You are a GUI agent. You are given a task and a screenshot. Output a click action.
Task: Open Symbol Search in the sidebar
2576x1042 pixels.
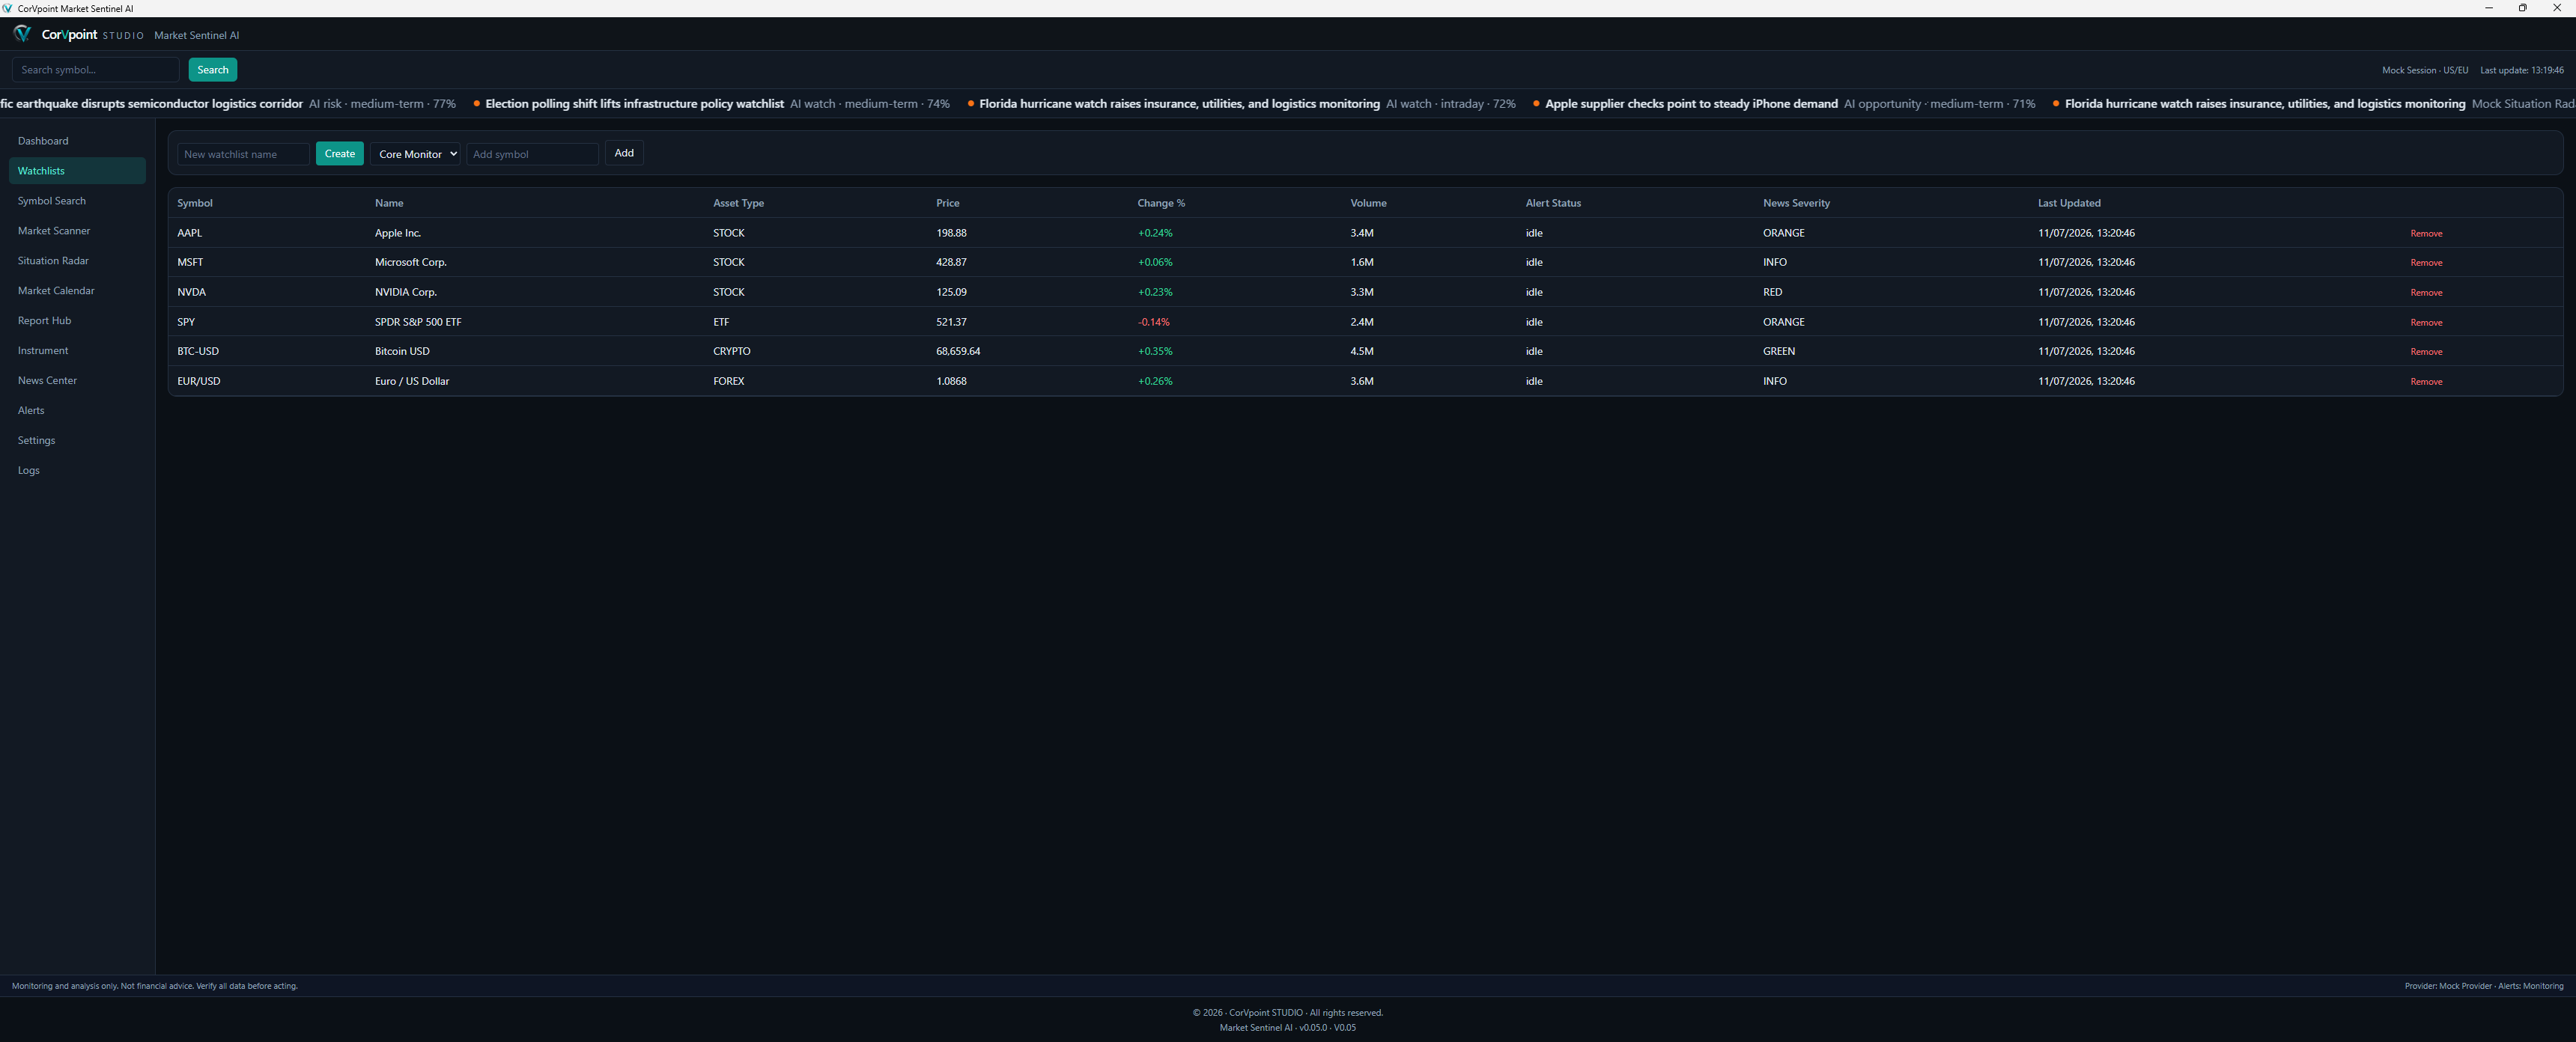(77, 201)
